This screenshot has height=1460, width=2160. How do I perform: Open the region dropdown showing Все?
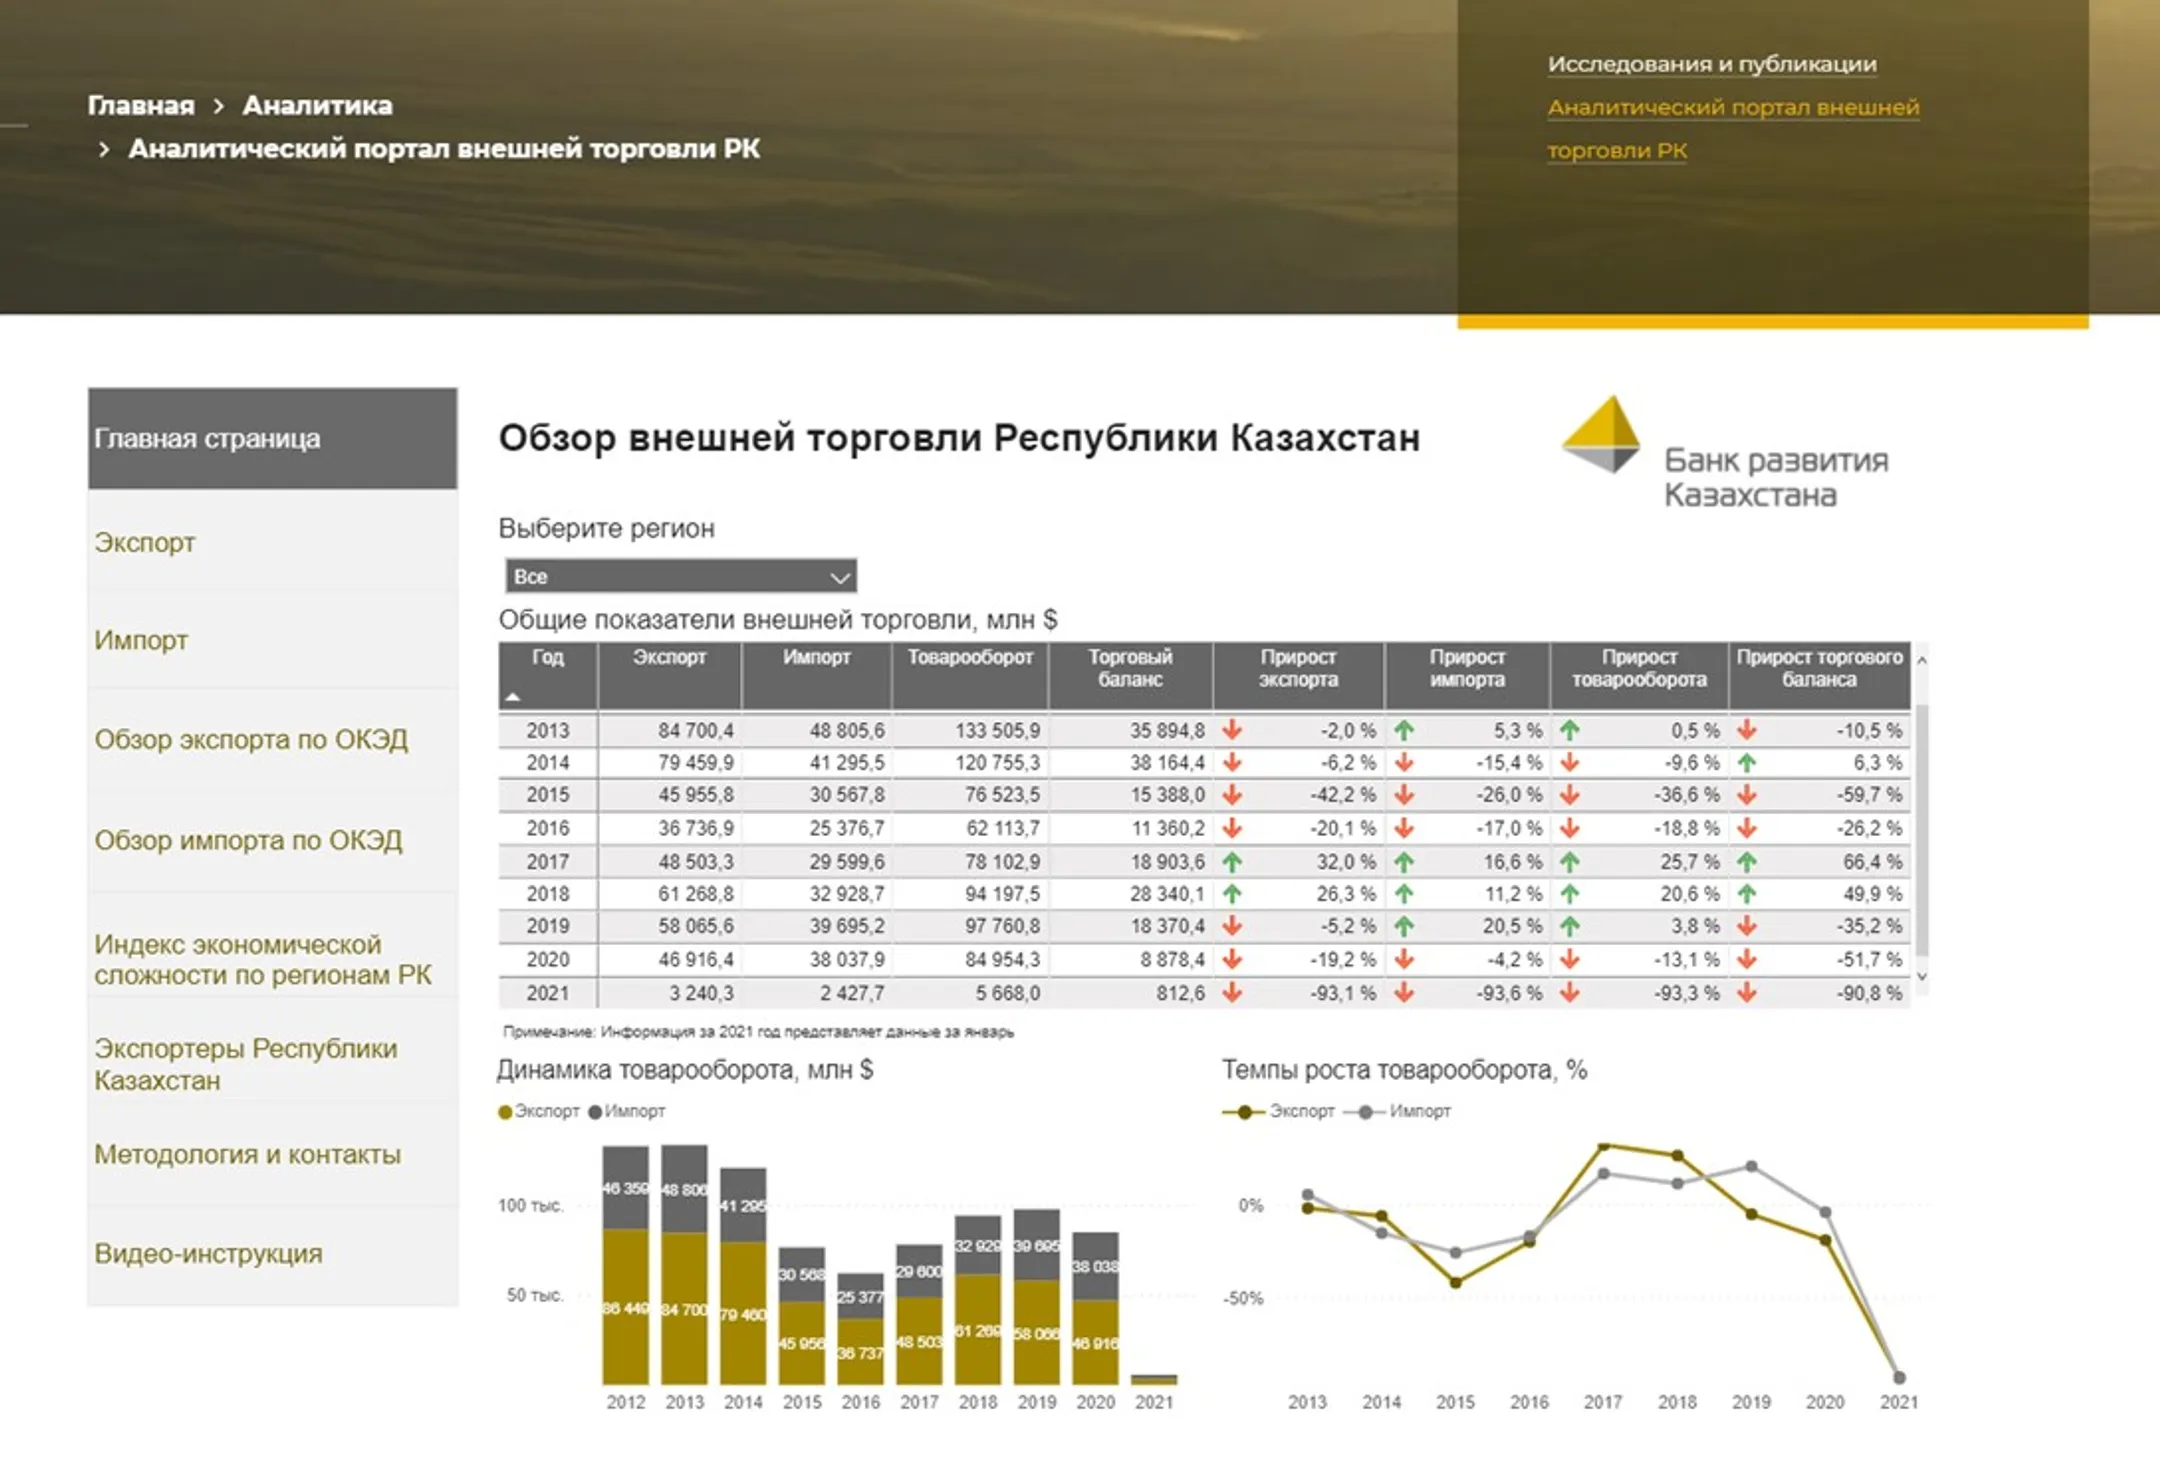[x=680, y=576]
